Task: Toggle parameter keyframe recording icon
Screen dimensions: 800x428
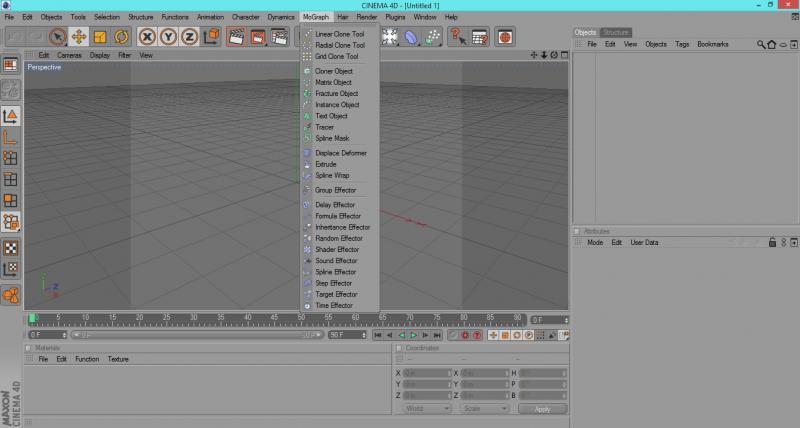Action: (x=529, y=335)
